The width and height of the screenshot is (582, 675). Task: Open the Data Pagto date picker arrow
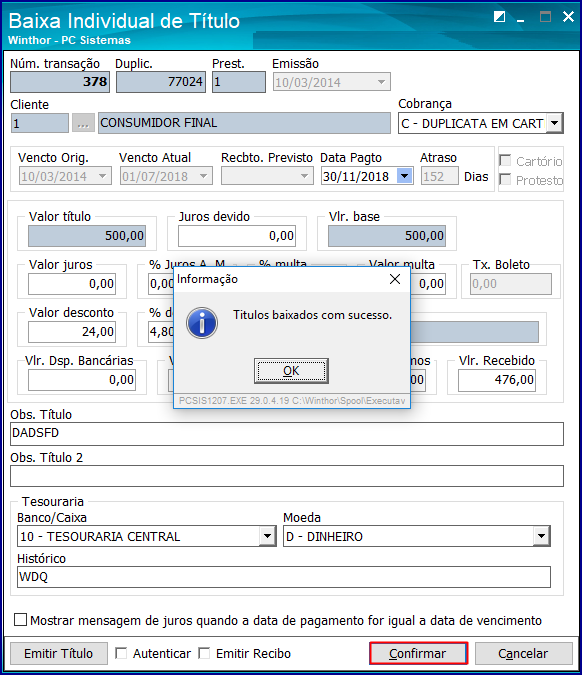pos(404,176)
